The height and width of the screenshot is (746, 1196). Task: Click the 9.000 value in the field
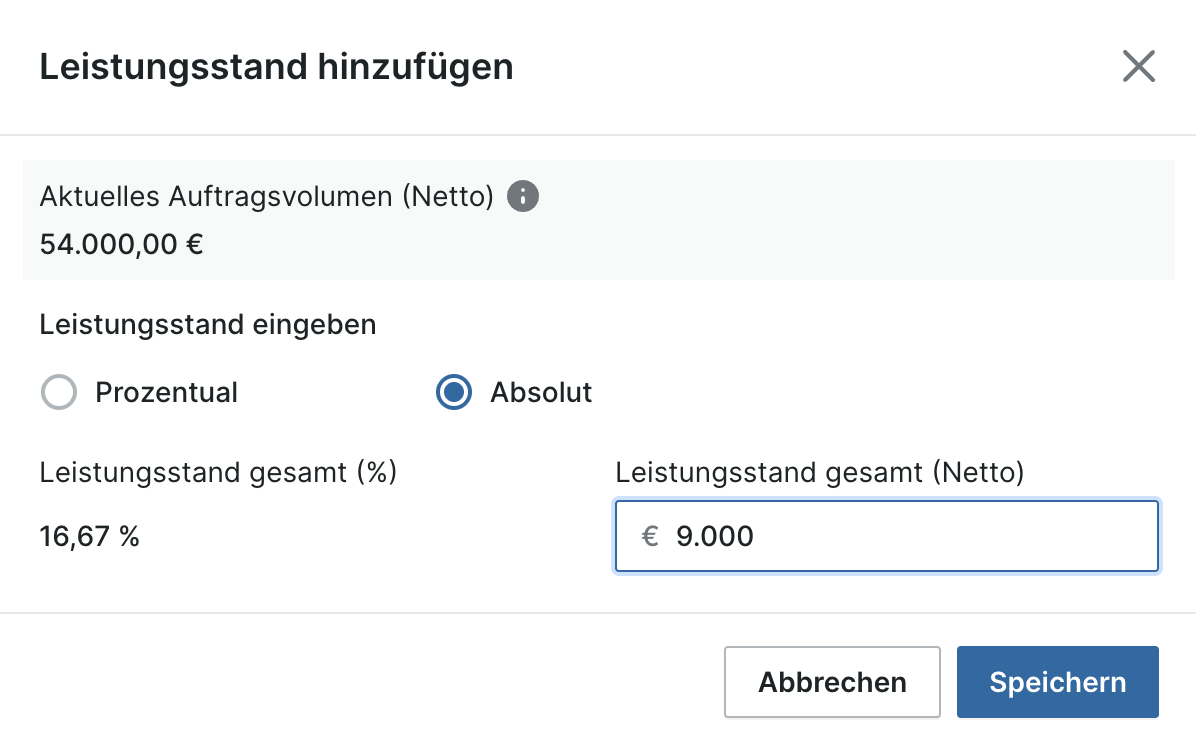[x=715, y=537]
